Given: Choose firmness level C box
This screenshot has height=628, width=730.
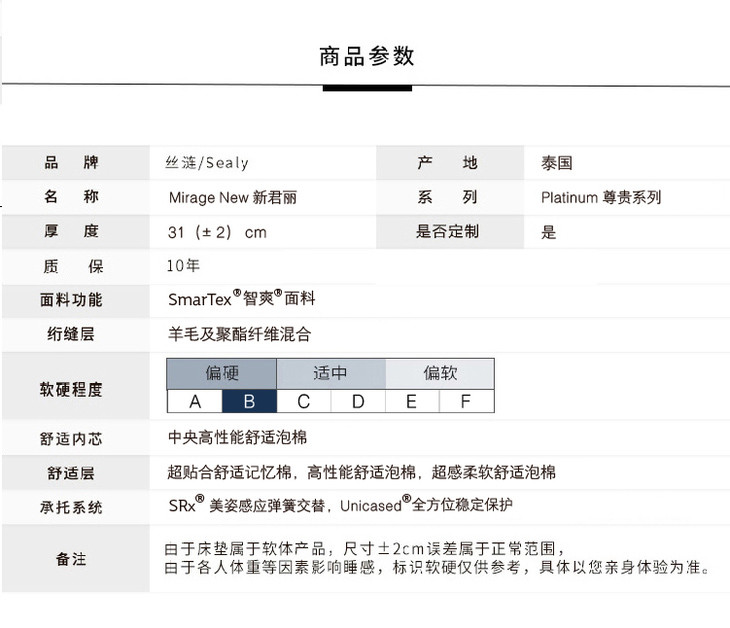Looking at the screenshot, I should click(x=303, y=402).
